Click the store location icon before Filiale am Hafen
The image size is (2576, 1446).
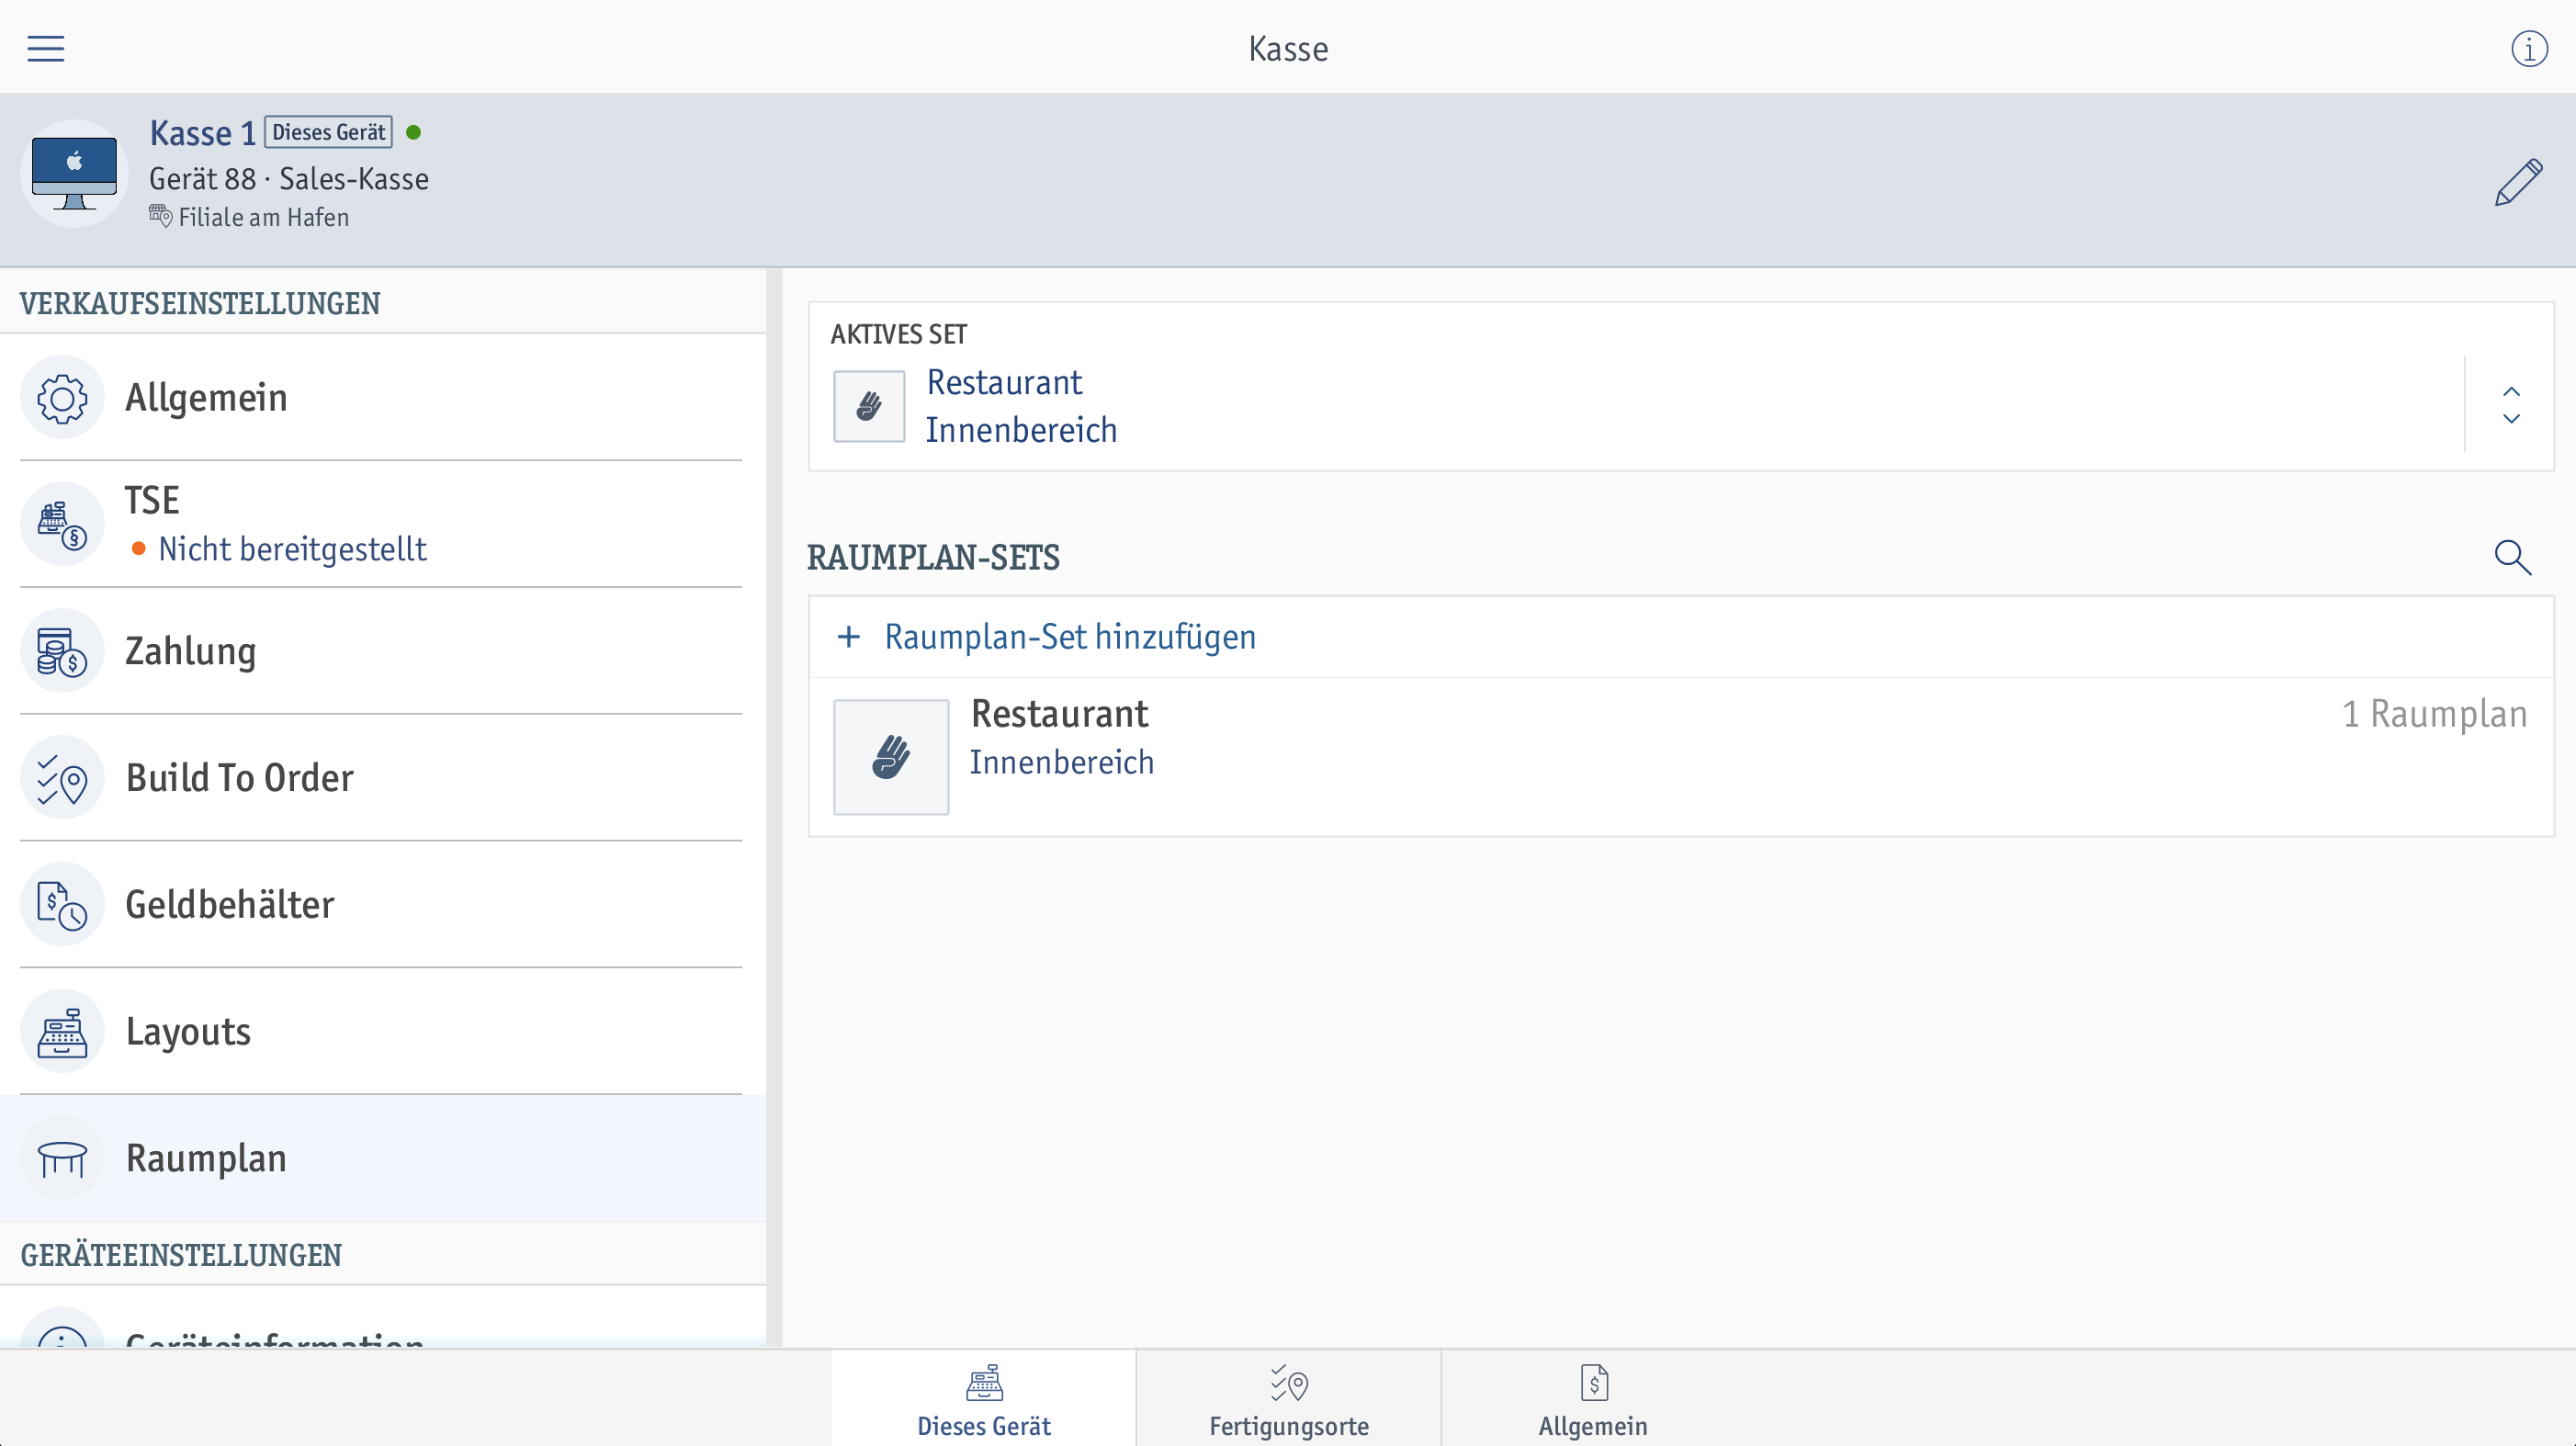160,216
